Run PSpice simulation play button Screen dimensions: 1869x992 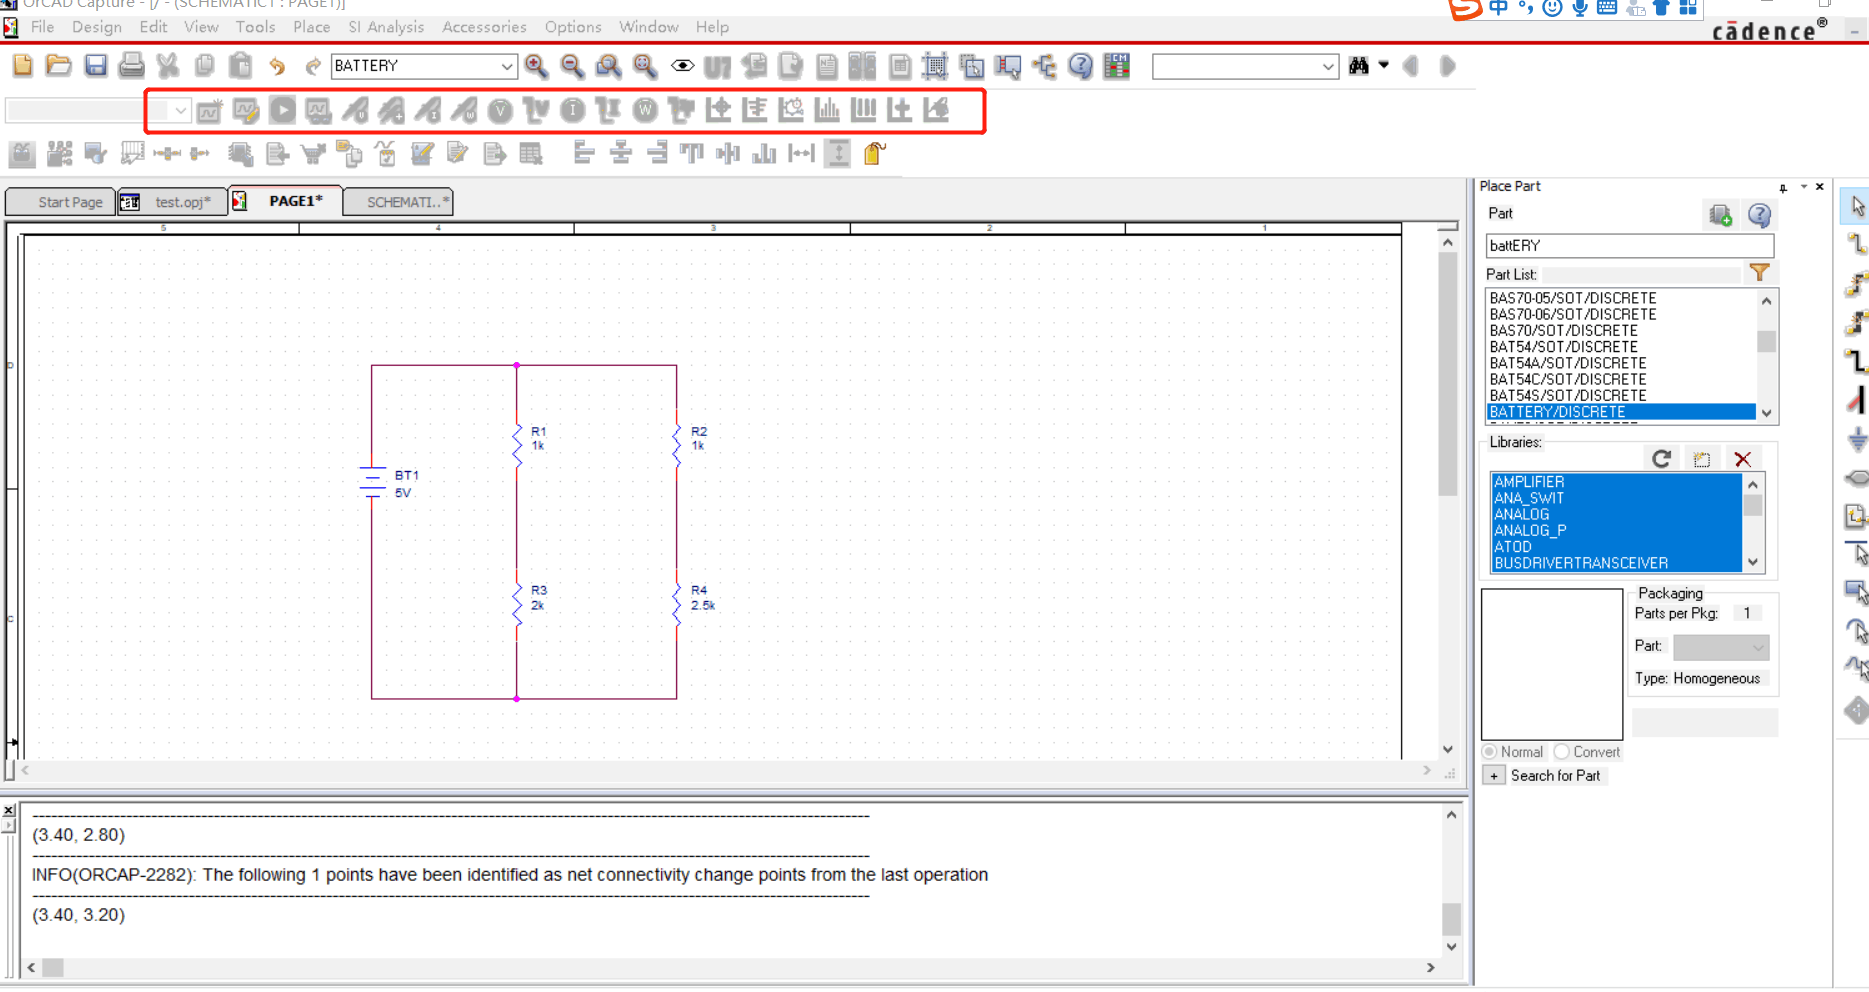283,110
